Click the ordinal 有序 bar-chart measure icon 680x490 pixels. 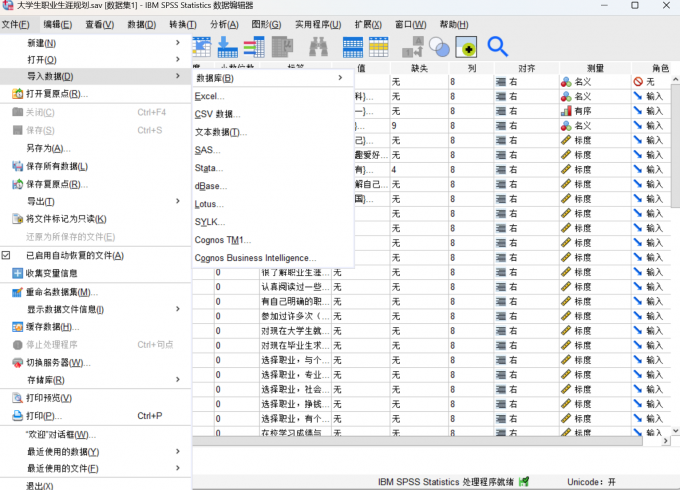click(x=566, y=111)
